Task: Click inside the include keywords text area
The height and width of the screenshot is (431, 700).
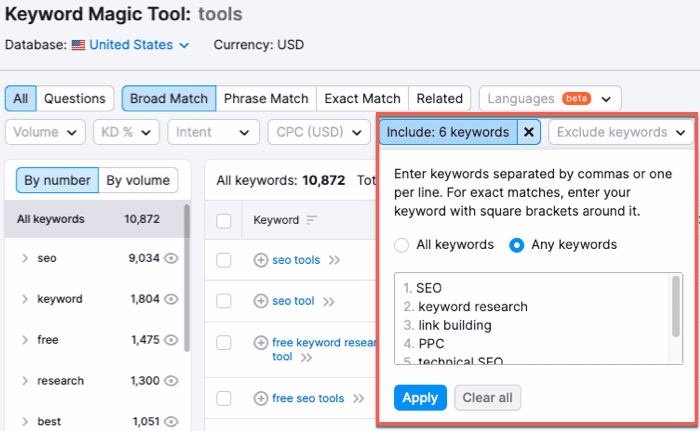Action: click(x=530, y=319)
